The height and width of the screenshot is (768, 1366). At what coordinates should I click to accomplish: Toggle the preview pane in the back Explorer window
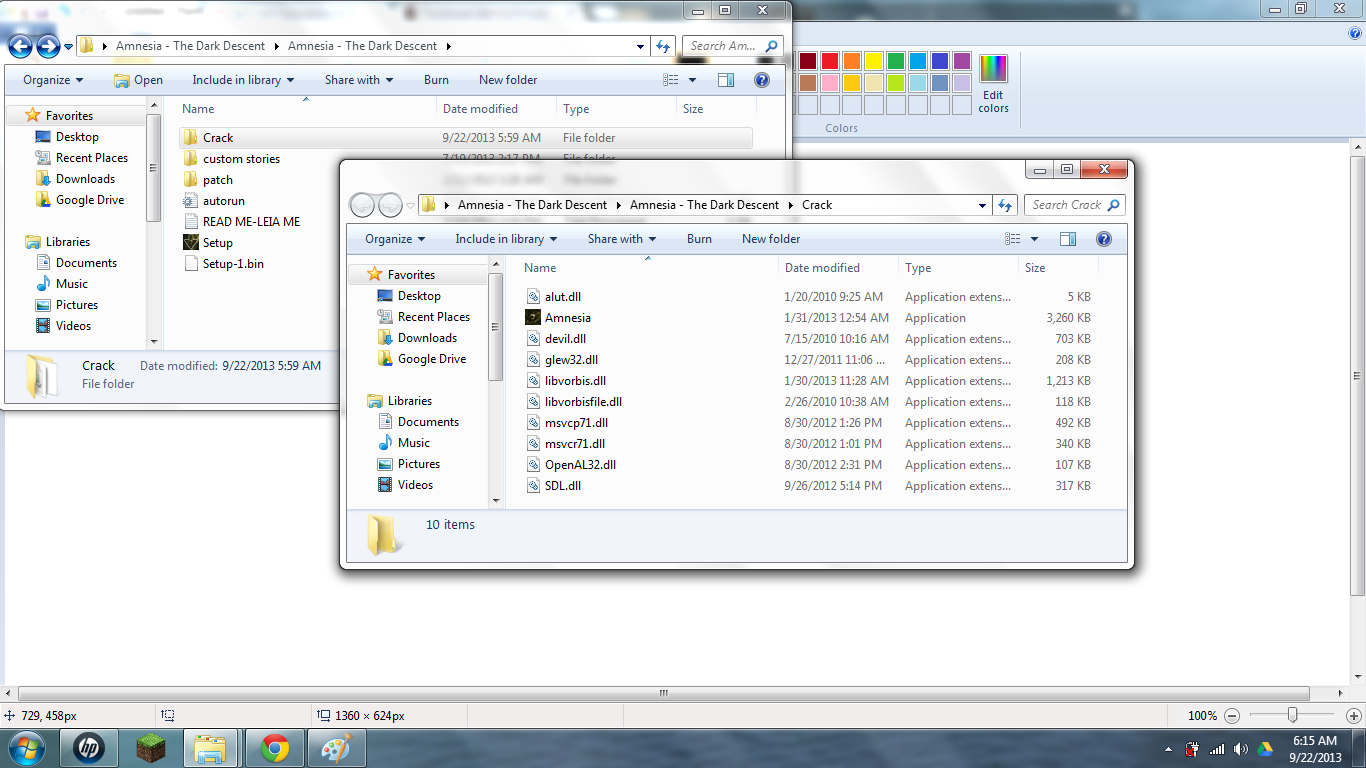coord(726,80)
